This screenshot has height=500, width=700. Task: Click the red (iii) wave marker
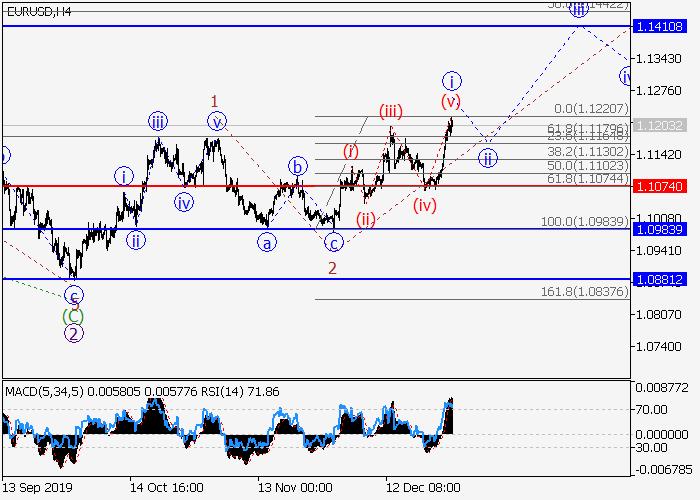[x=390, y=110]
